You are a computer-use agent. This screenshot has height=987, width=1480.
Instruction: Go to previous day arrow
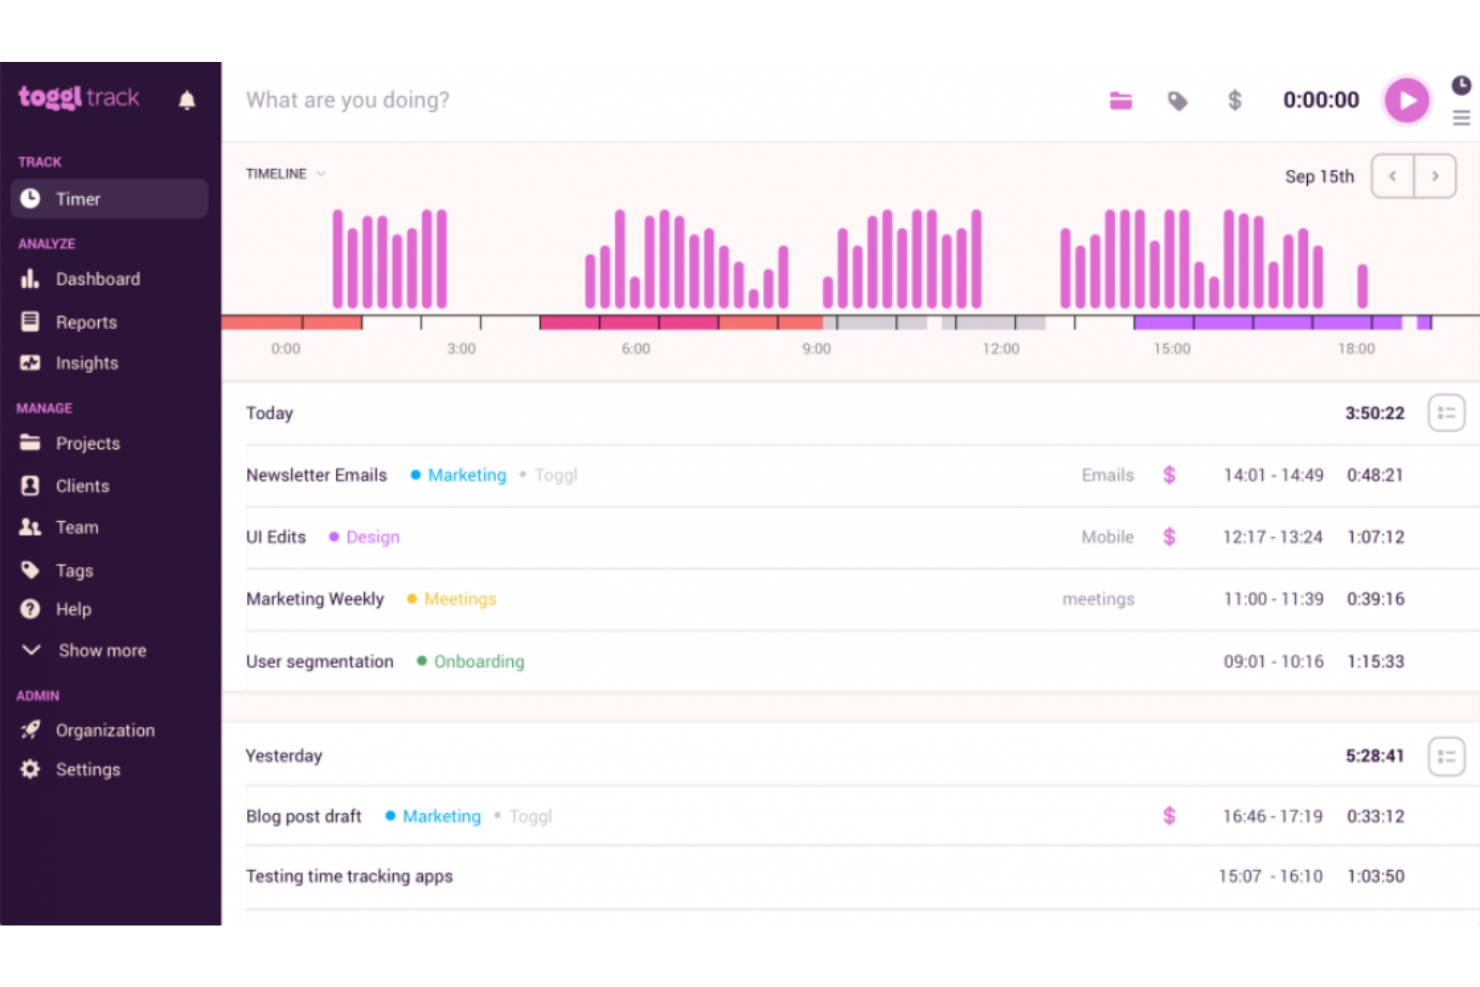1392,176
